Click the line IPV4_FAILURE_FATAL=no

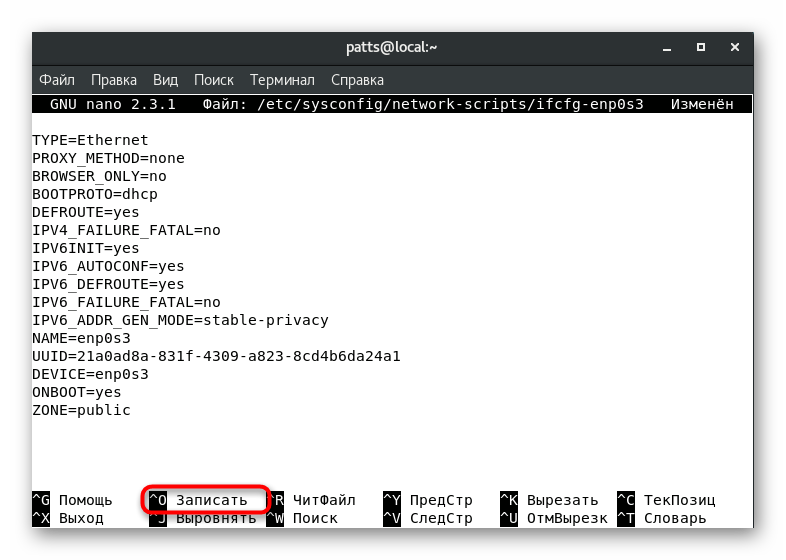click(x=126, y=230)
